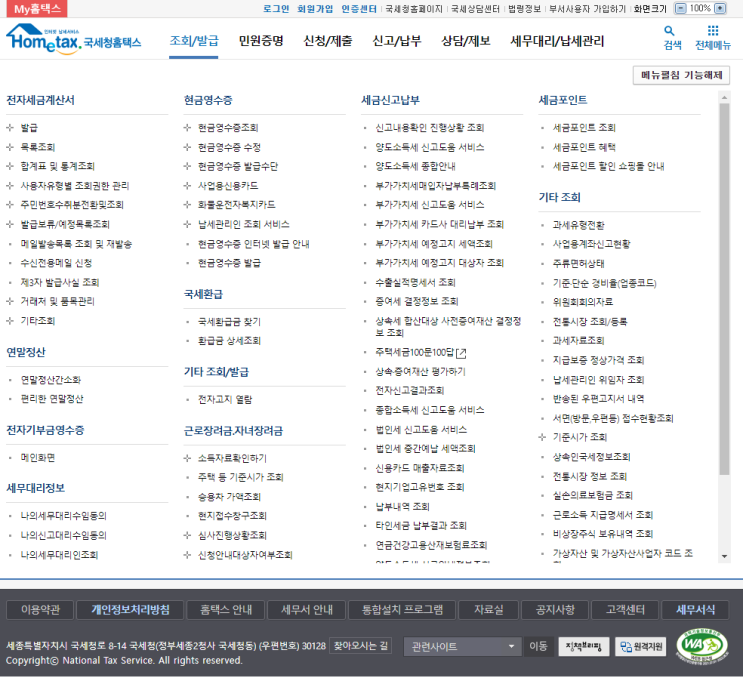Click the scrollbar down arrow

(x=724, y=556)
